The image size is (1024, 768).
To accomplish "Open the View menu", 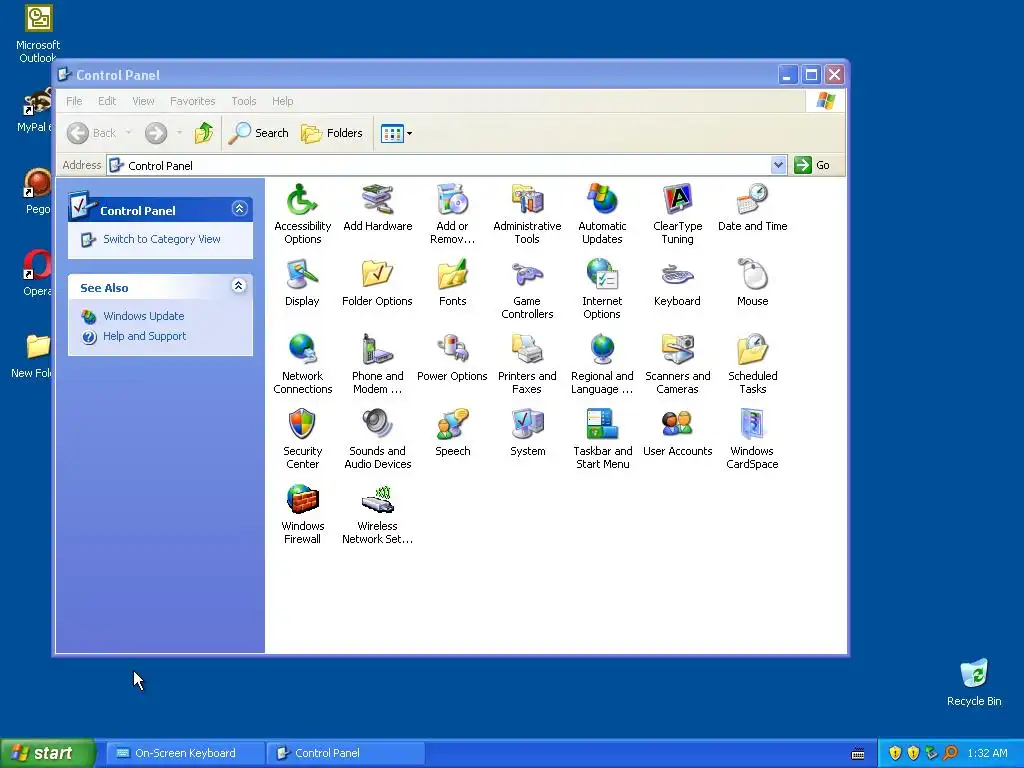I will [143, 101].
